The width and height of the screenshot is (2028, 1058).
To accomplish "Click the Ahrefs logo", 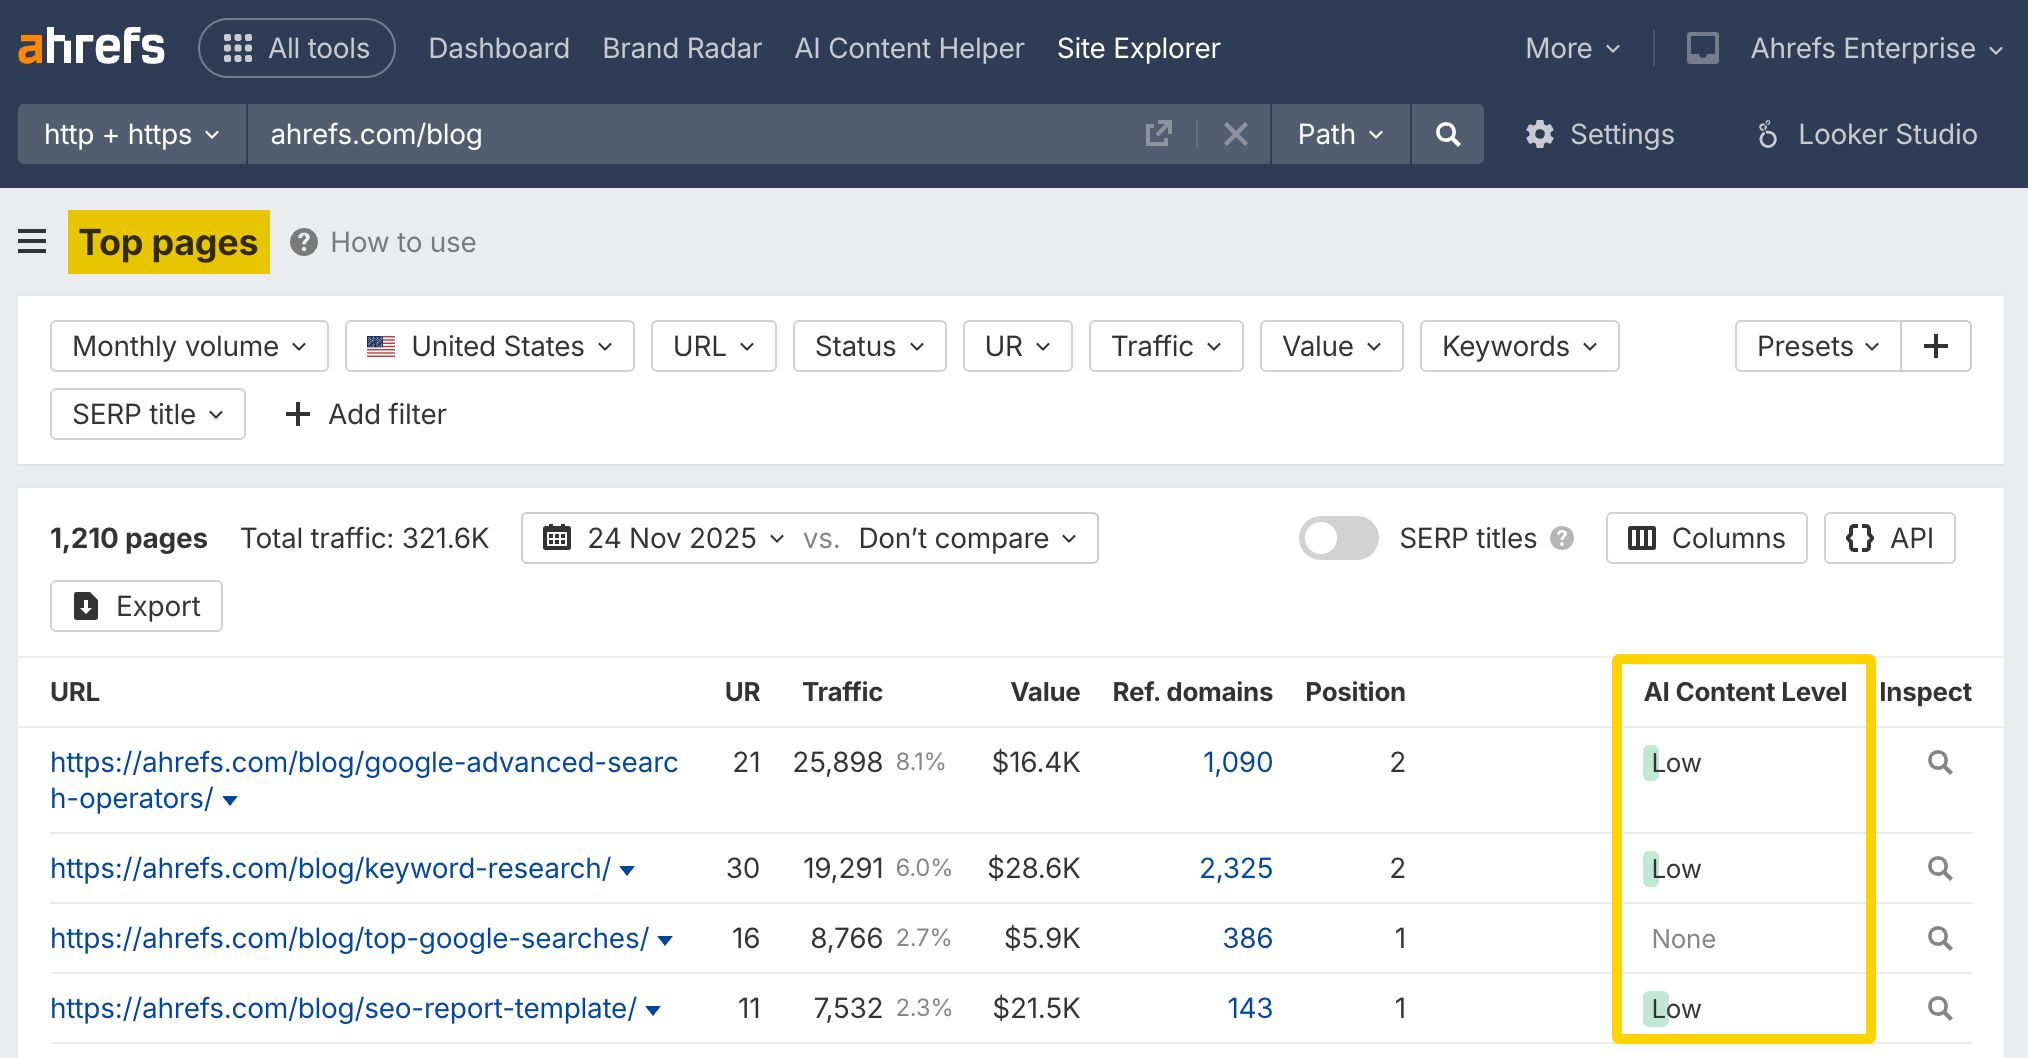I will click(x=91, y=47).
